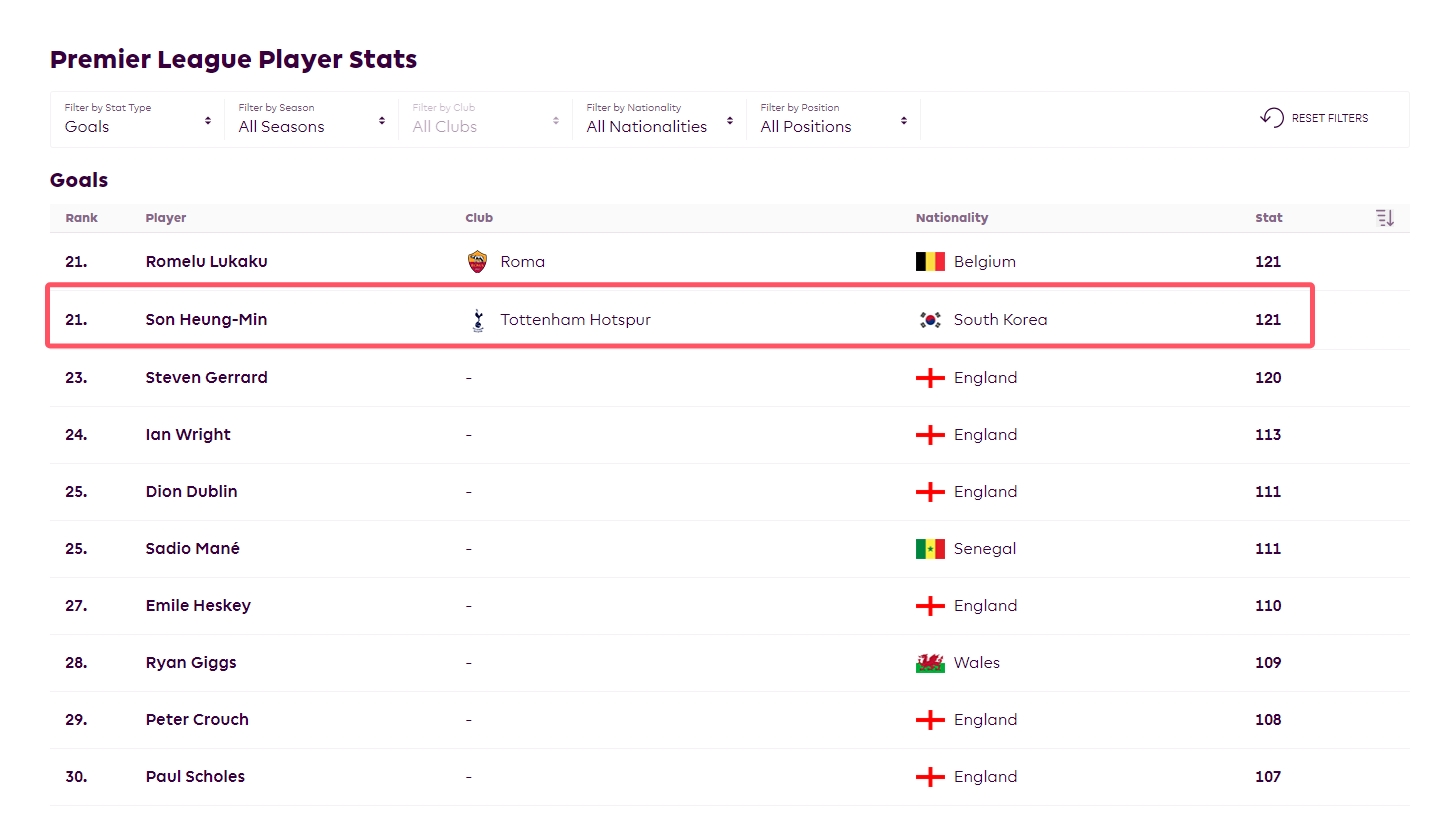Open the Filter by Season dropdown
The height and width of the screenshot is (815, 1434).
(312, 119)
